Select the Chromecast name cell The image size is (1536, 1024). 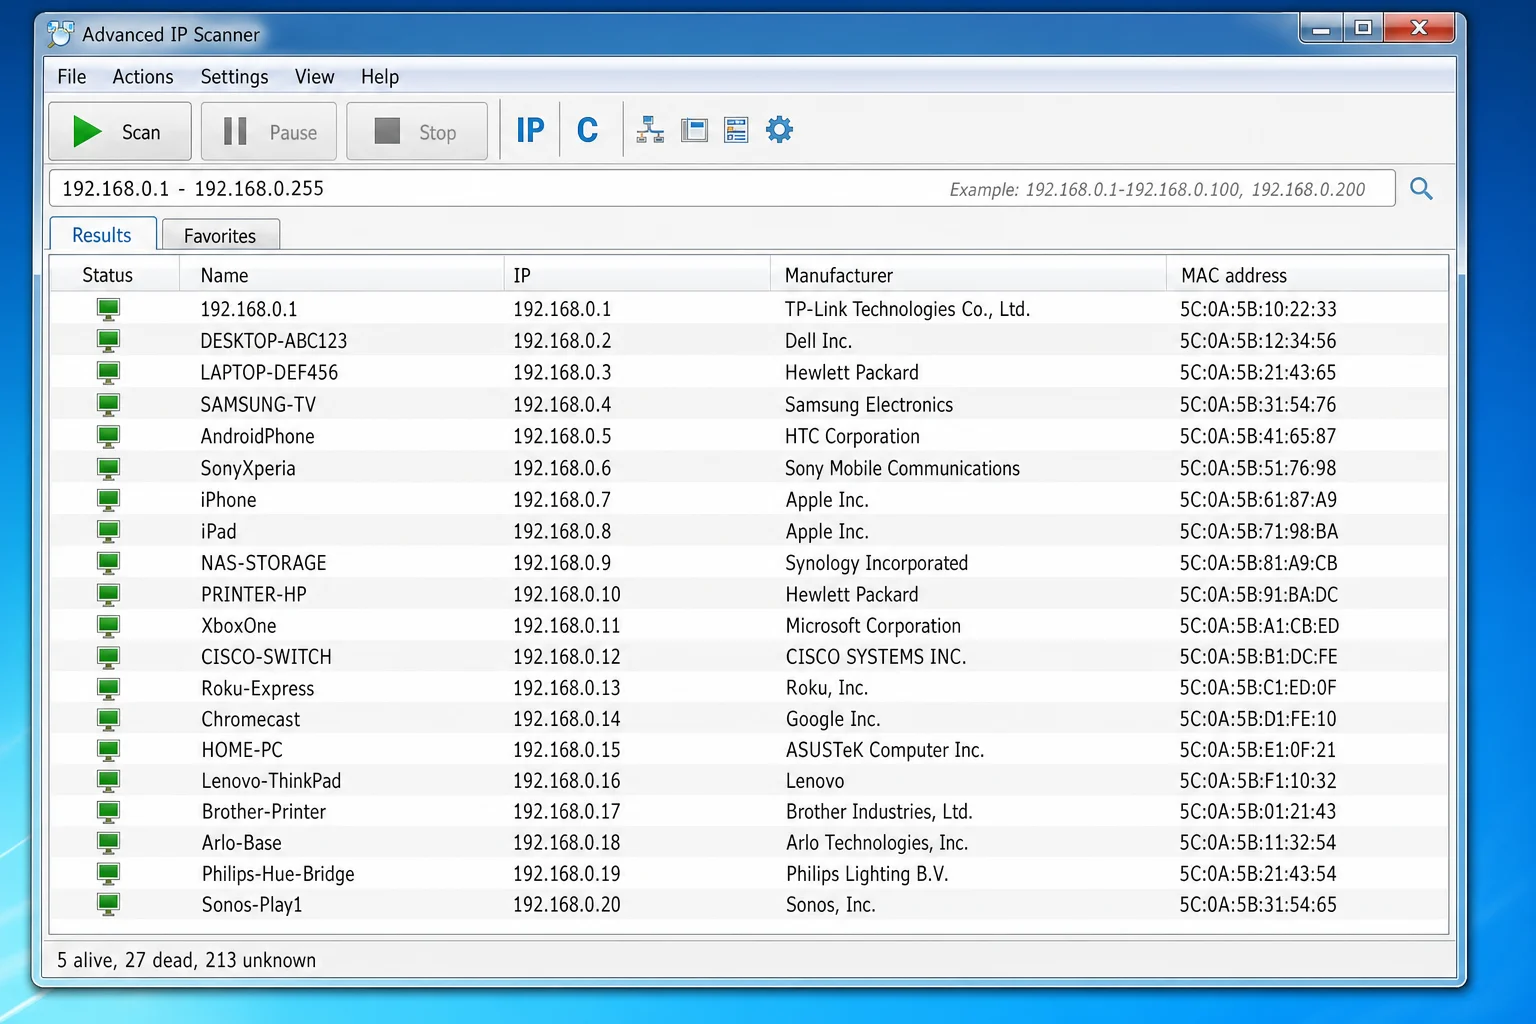tap(251, 719)
